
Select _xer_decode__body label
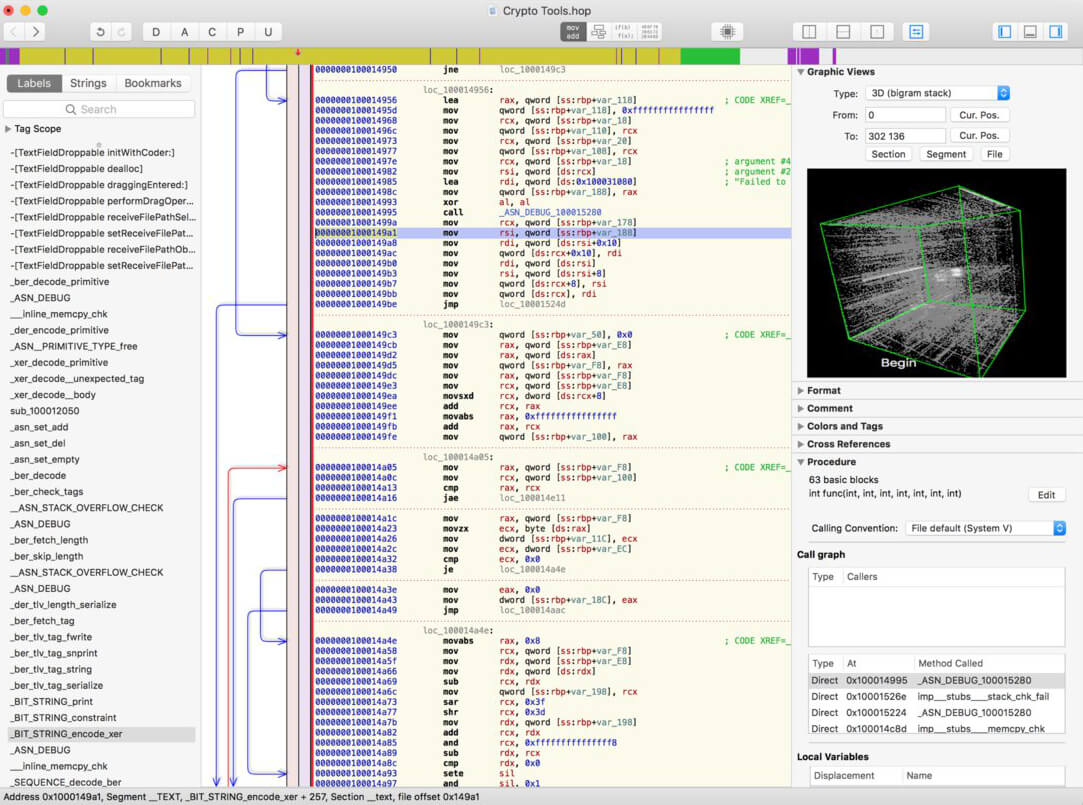[53, 395]
